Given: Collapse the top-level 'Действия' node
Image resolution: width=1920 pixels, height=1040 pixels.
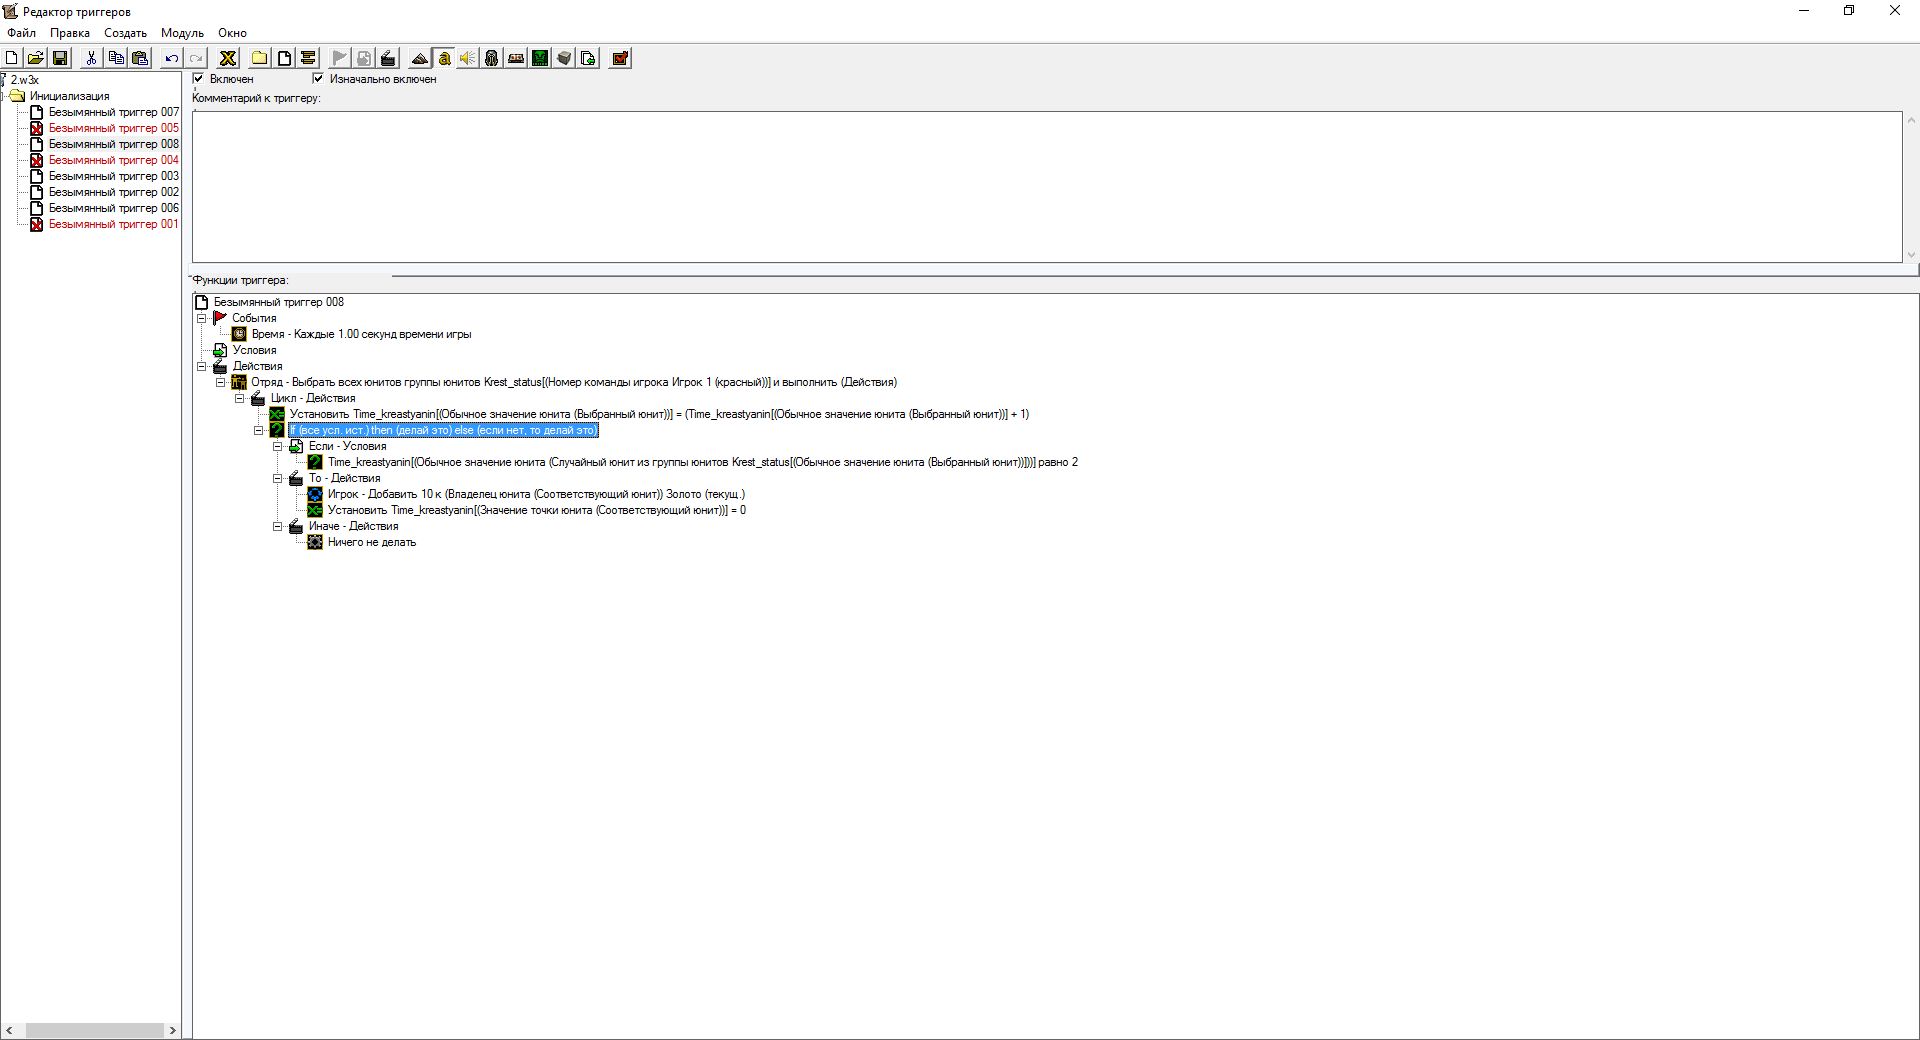Looking at the screenshot, I should 201,366.
